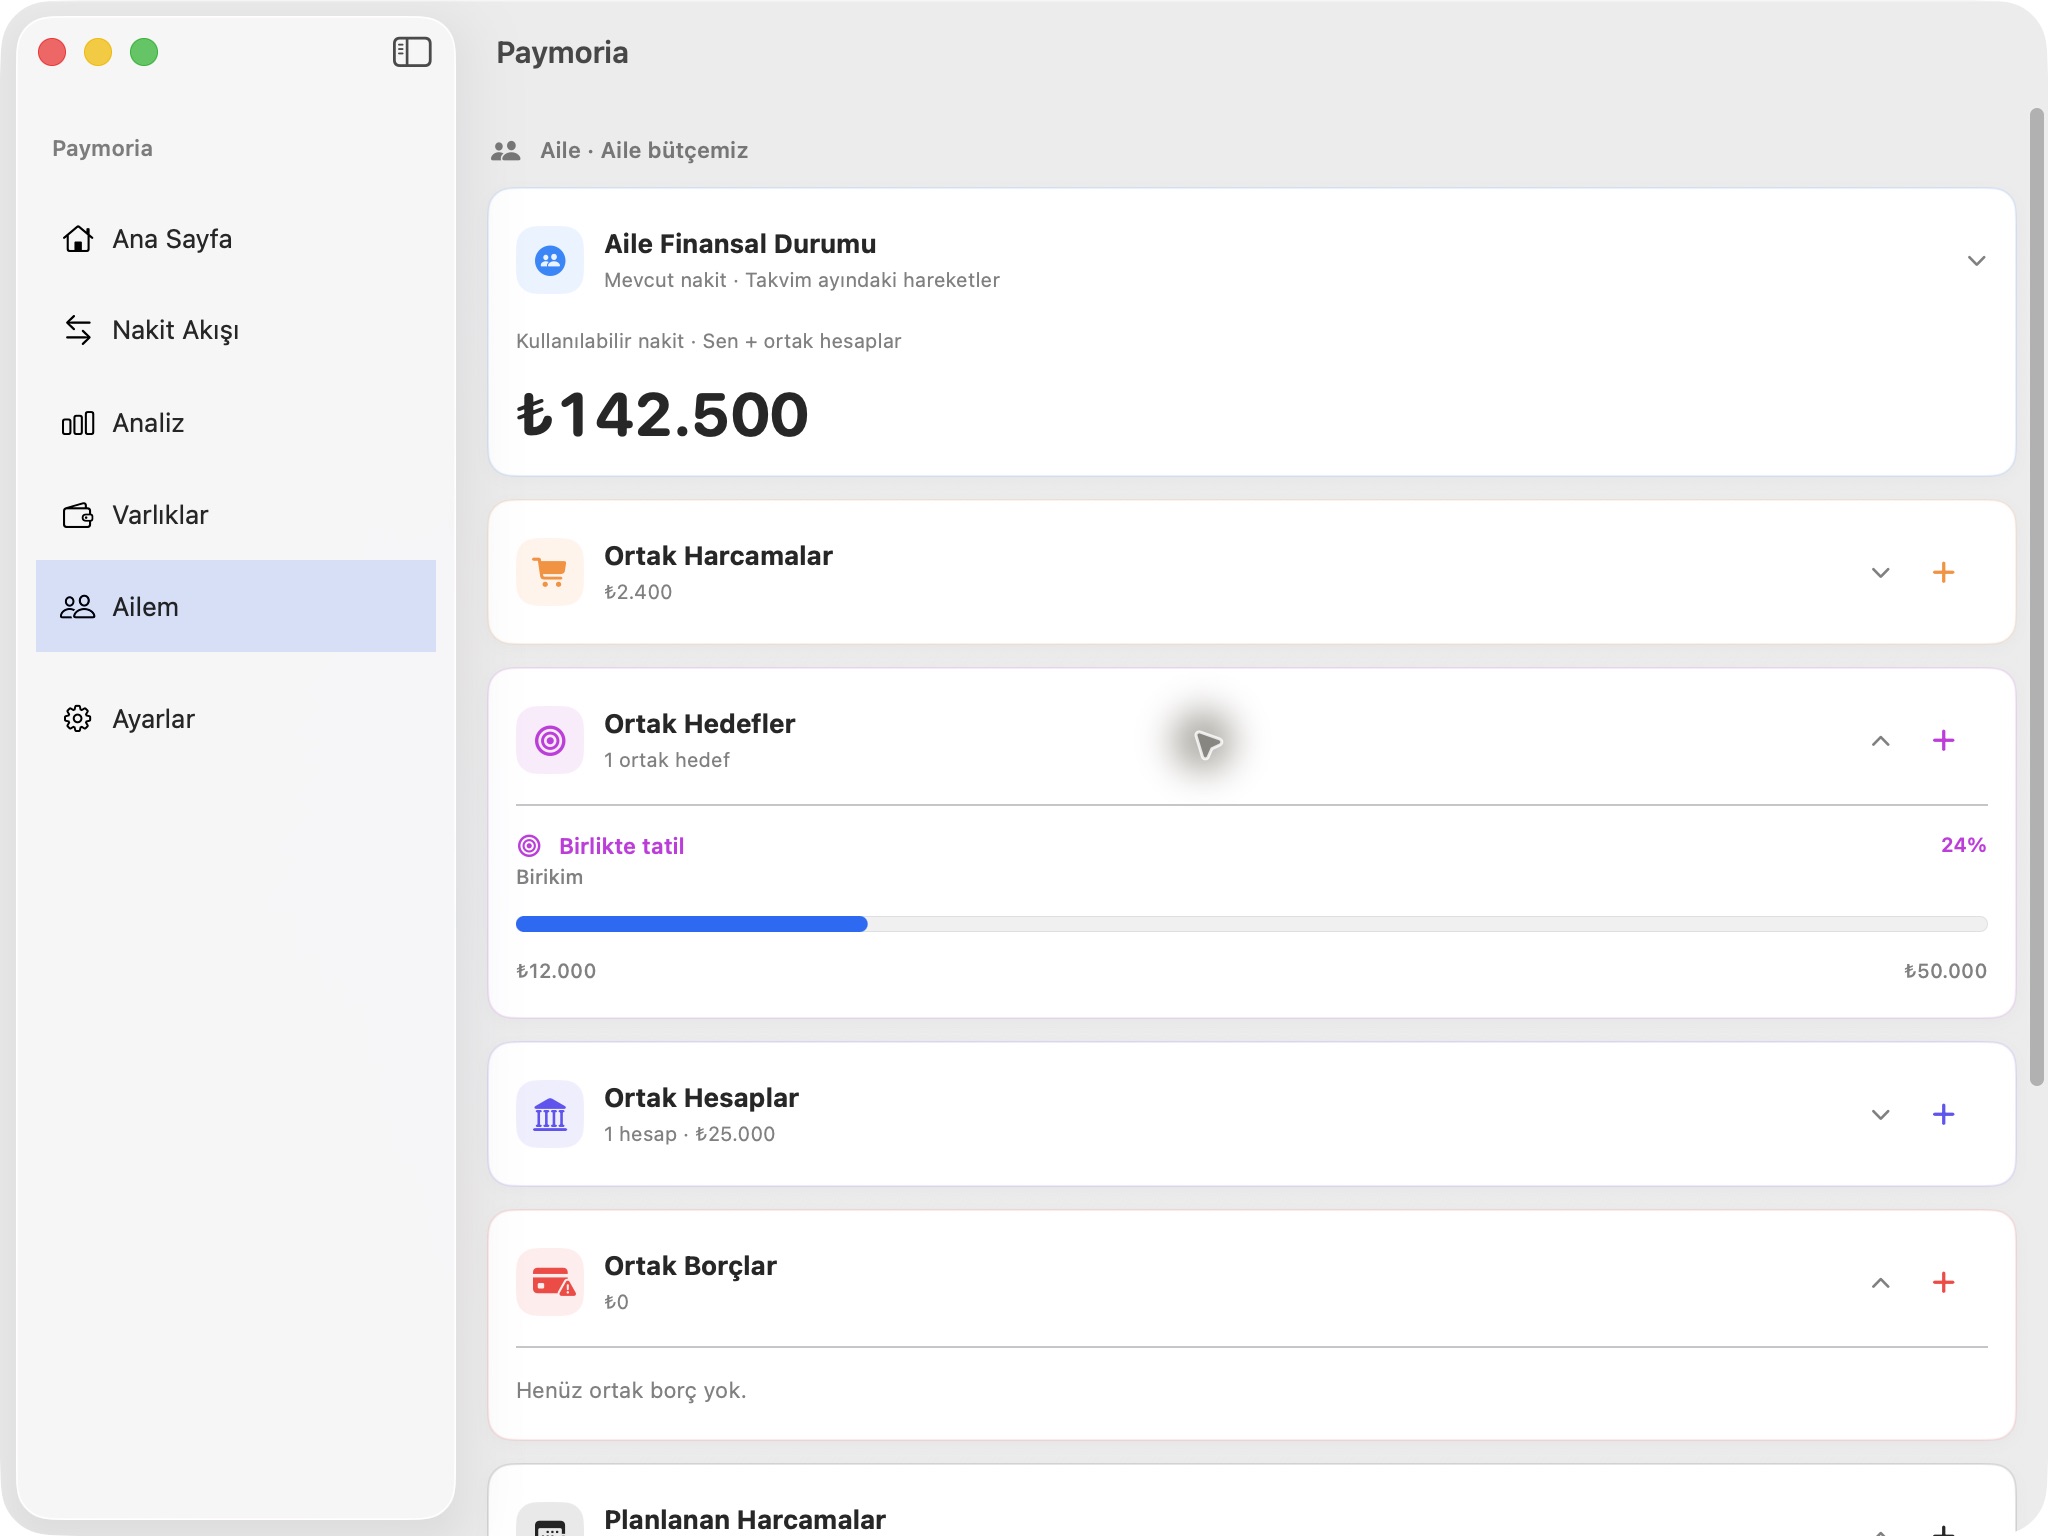Click the Aile Finansal Durumu people icon
This screenshot has height=1536, width=2048.
click(550, 260)
